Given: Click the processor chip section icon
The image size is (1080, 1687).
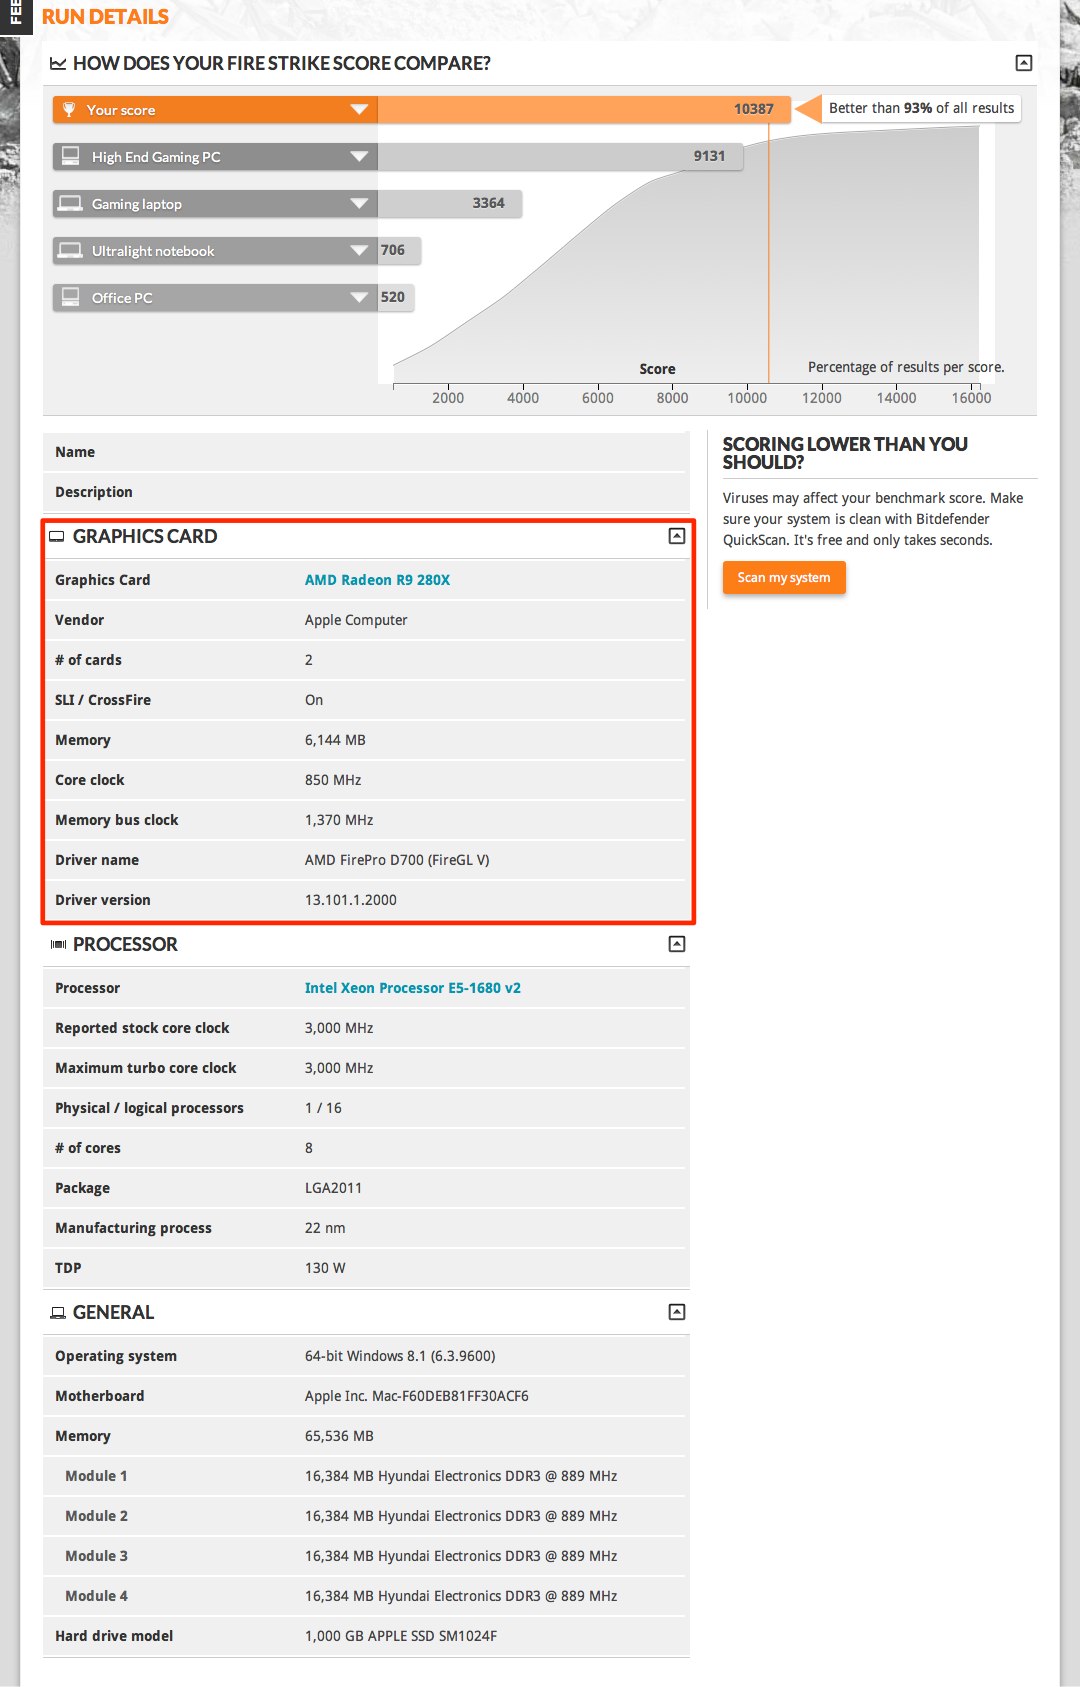Looking at the screenshot, I should pyautogui.click(x=58, y=944).
